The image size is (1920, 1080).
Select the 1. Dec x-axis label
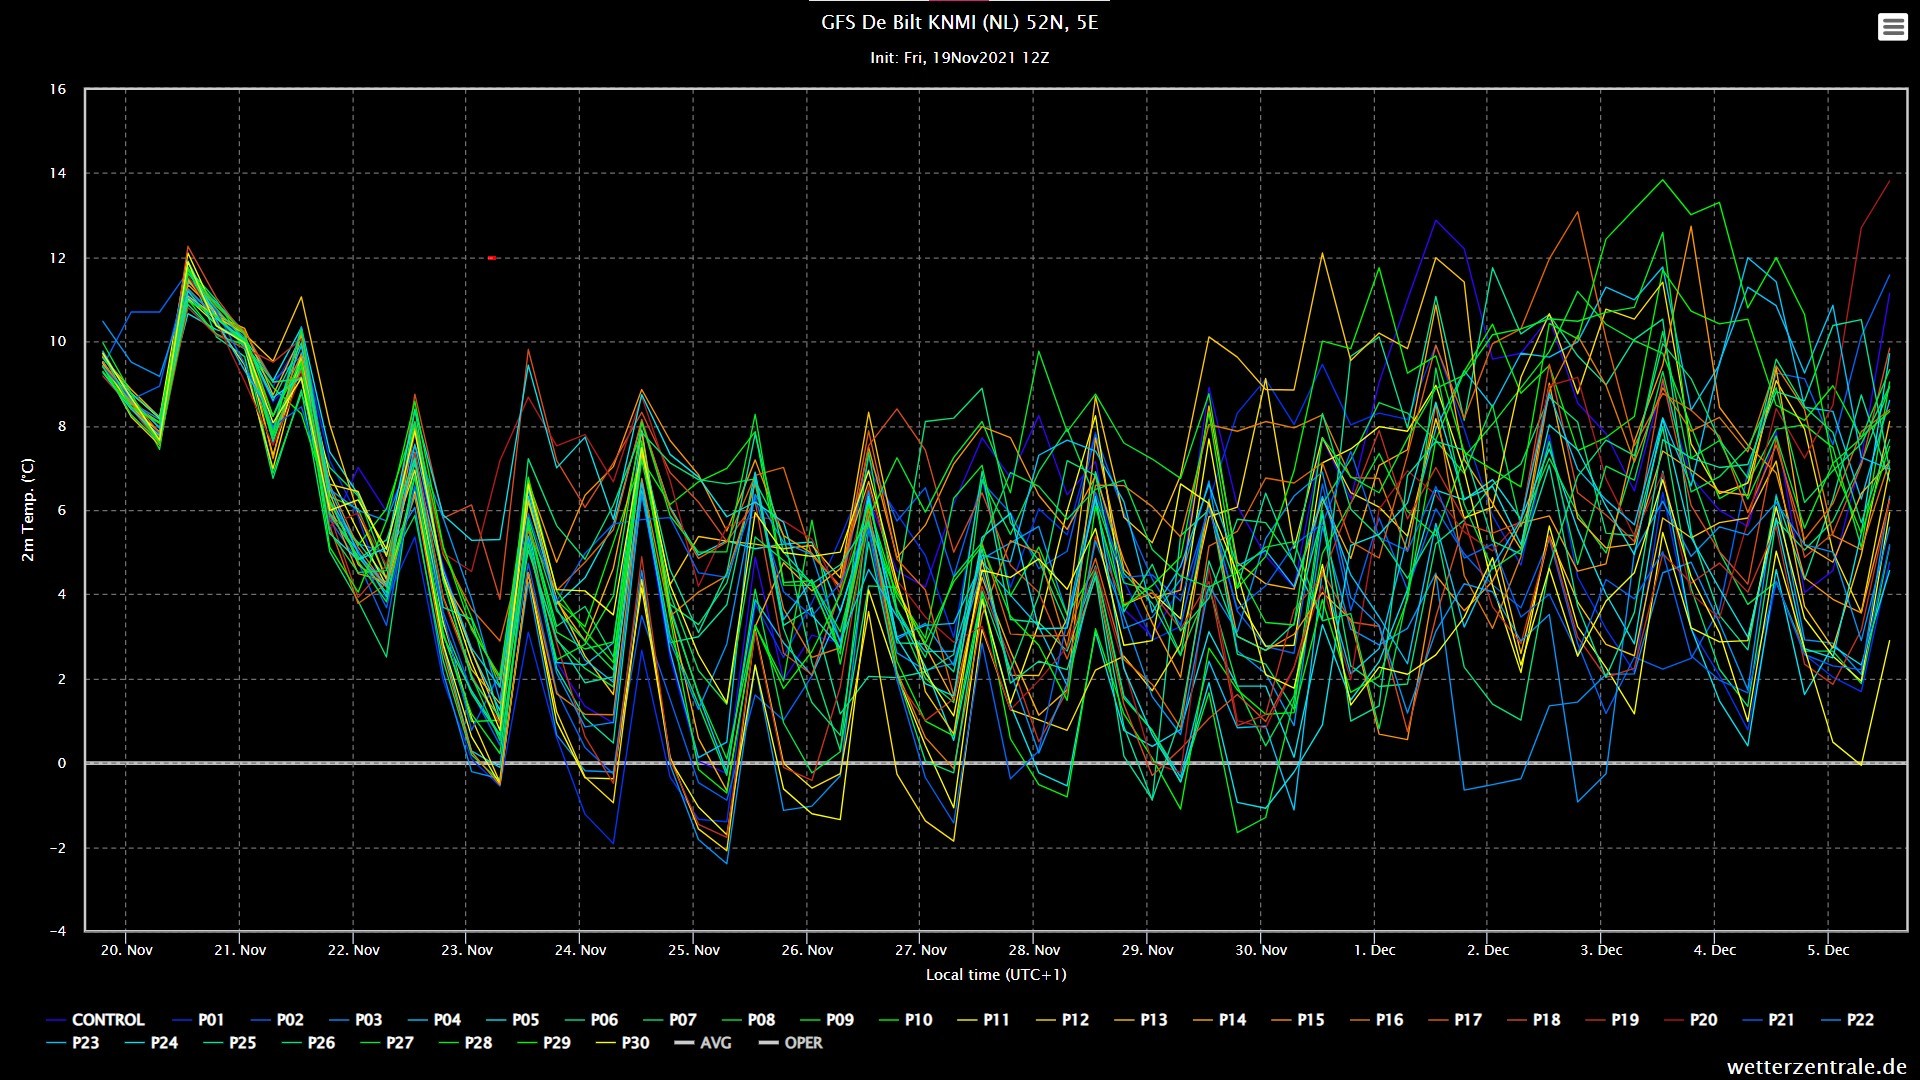(1375, 950)
